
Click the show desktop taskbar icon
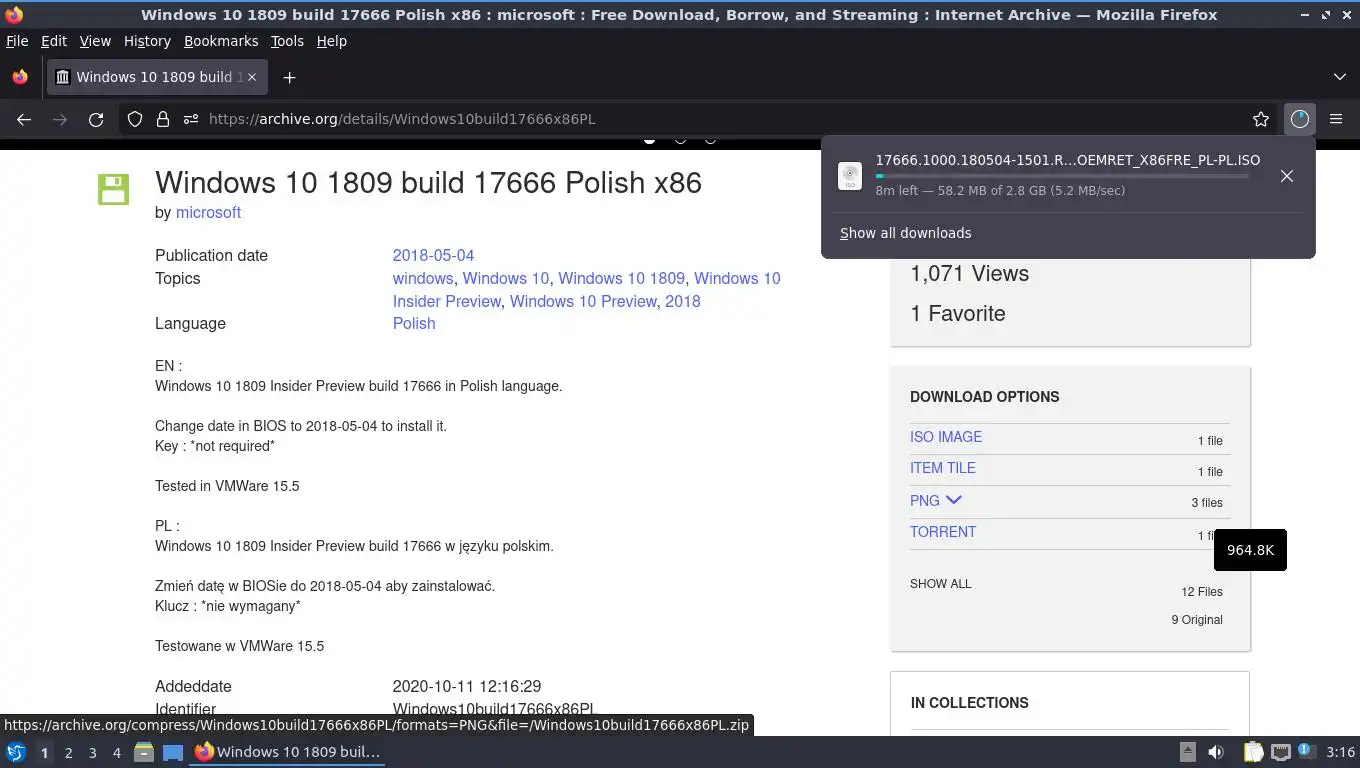pyautogui.click(x=173, y=752)
